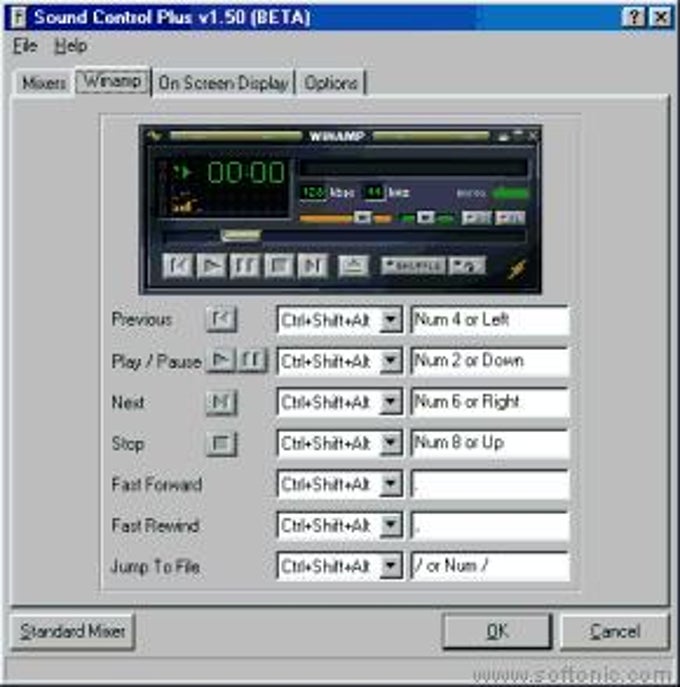Open the Help menu
The height and width of the screenshot is (687, 680).
[x=70, y=46]
